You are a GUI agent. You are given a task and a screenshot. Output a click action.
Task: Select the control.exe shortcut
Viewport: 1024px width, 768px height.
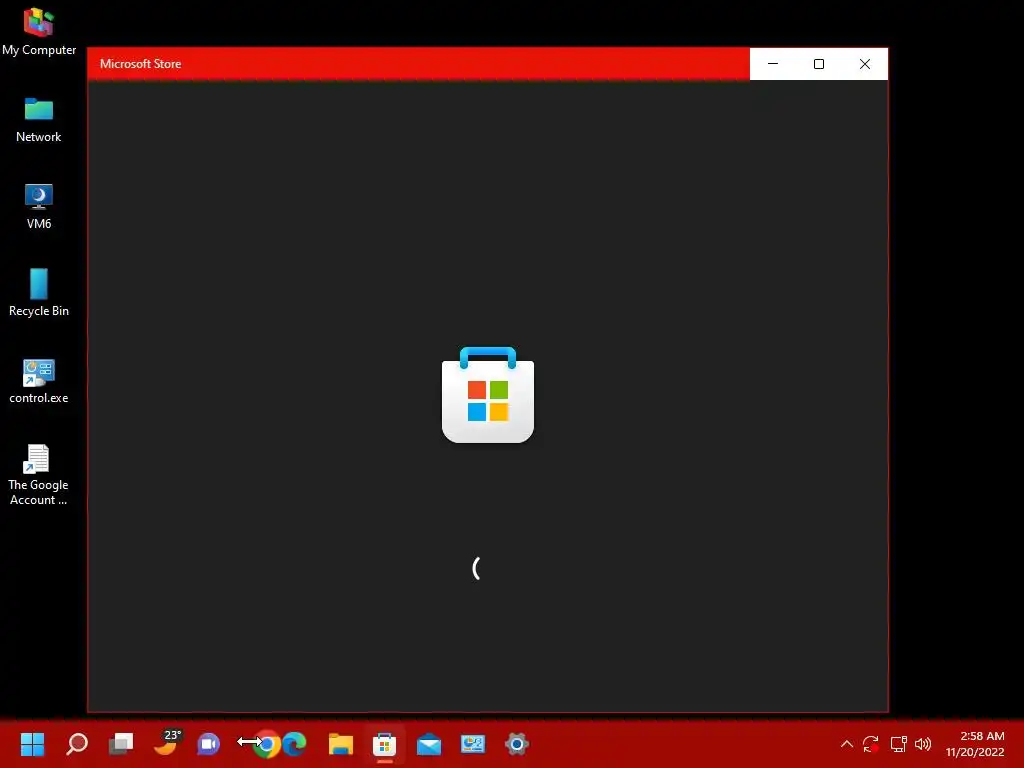click(x=39, y=381)
